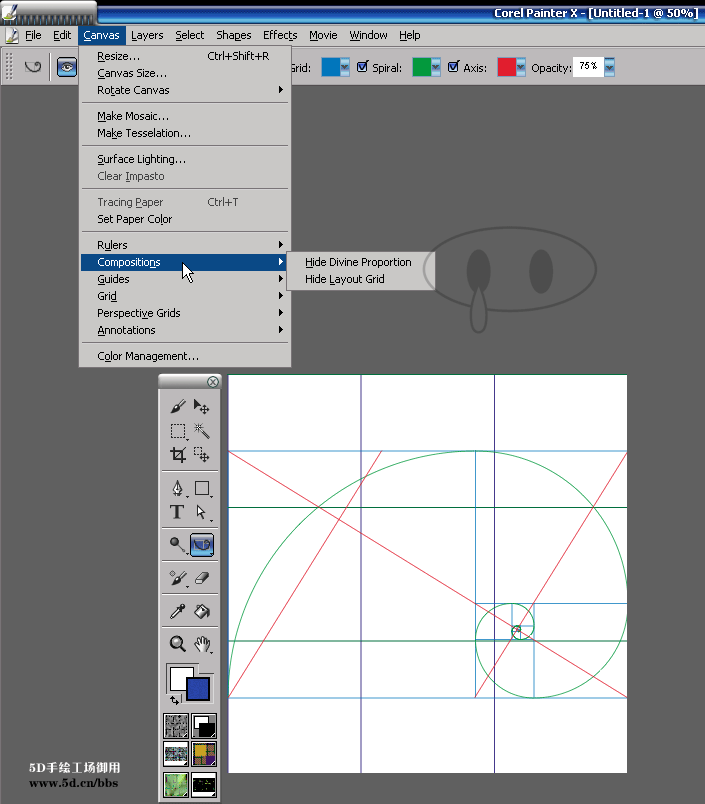Open the Spiral color dropdown arrow
This screenshot has width=705, height=804.
(435, 67)
